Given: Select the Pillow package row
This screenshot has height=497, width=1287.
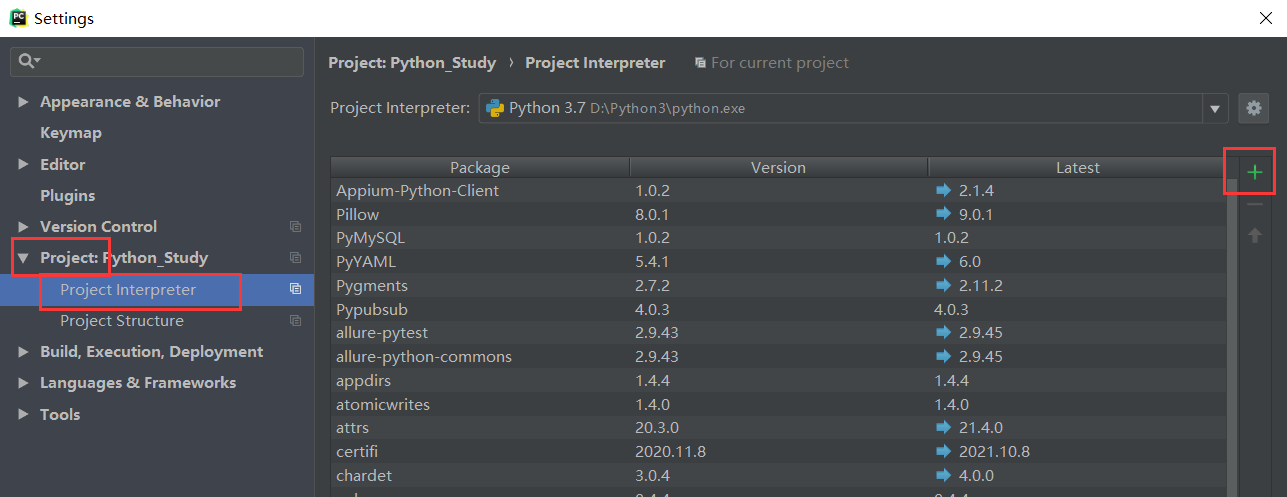Looking at the screenshot, I should (x=779, y=214).
